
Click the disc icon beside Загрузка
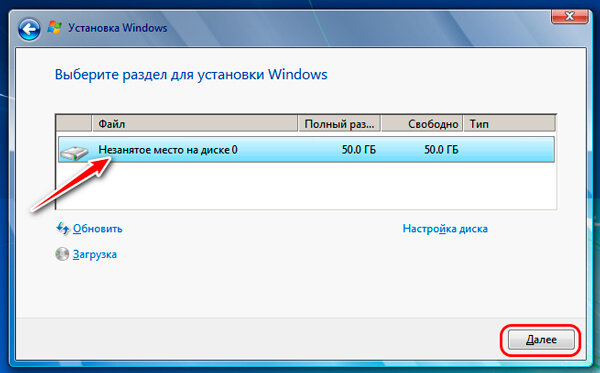pos(62,254)
